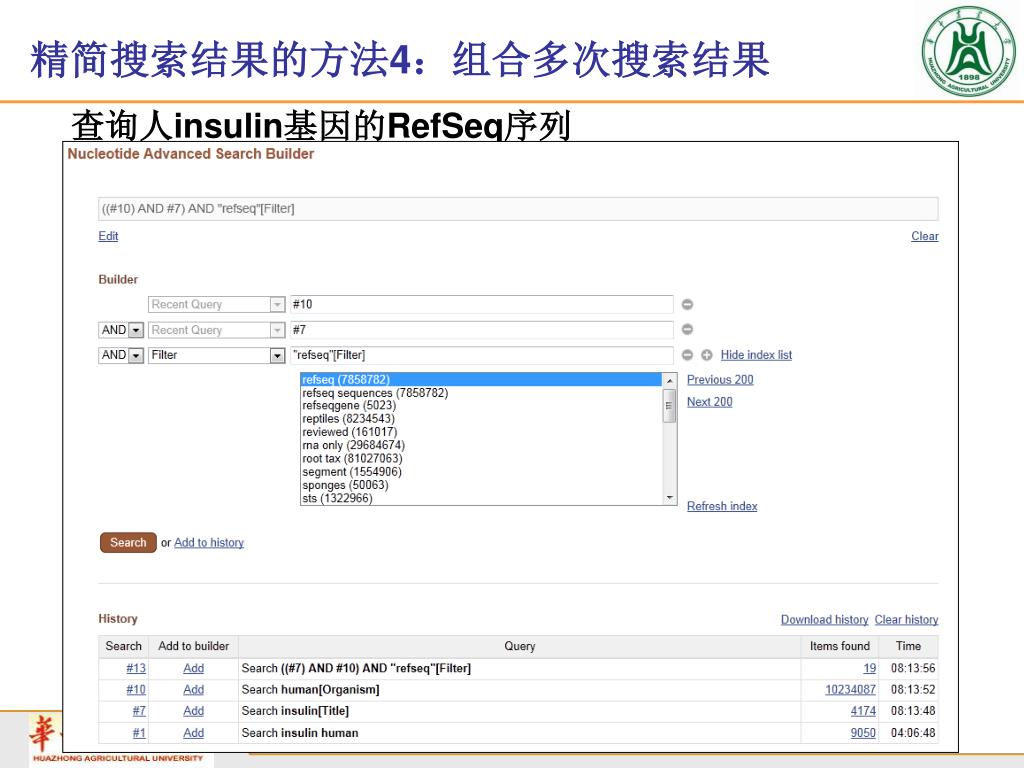Click Clear link beside the query box
This screenshot has width=1024, height=768.
[x=924, y=236]
